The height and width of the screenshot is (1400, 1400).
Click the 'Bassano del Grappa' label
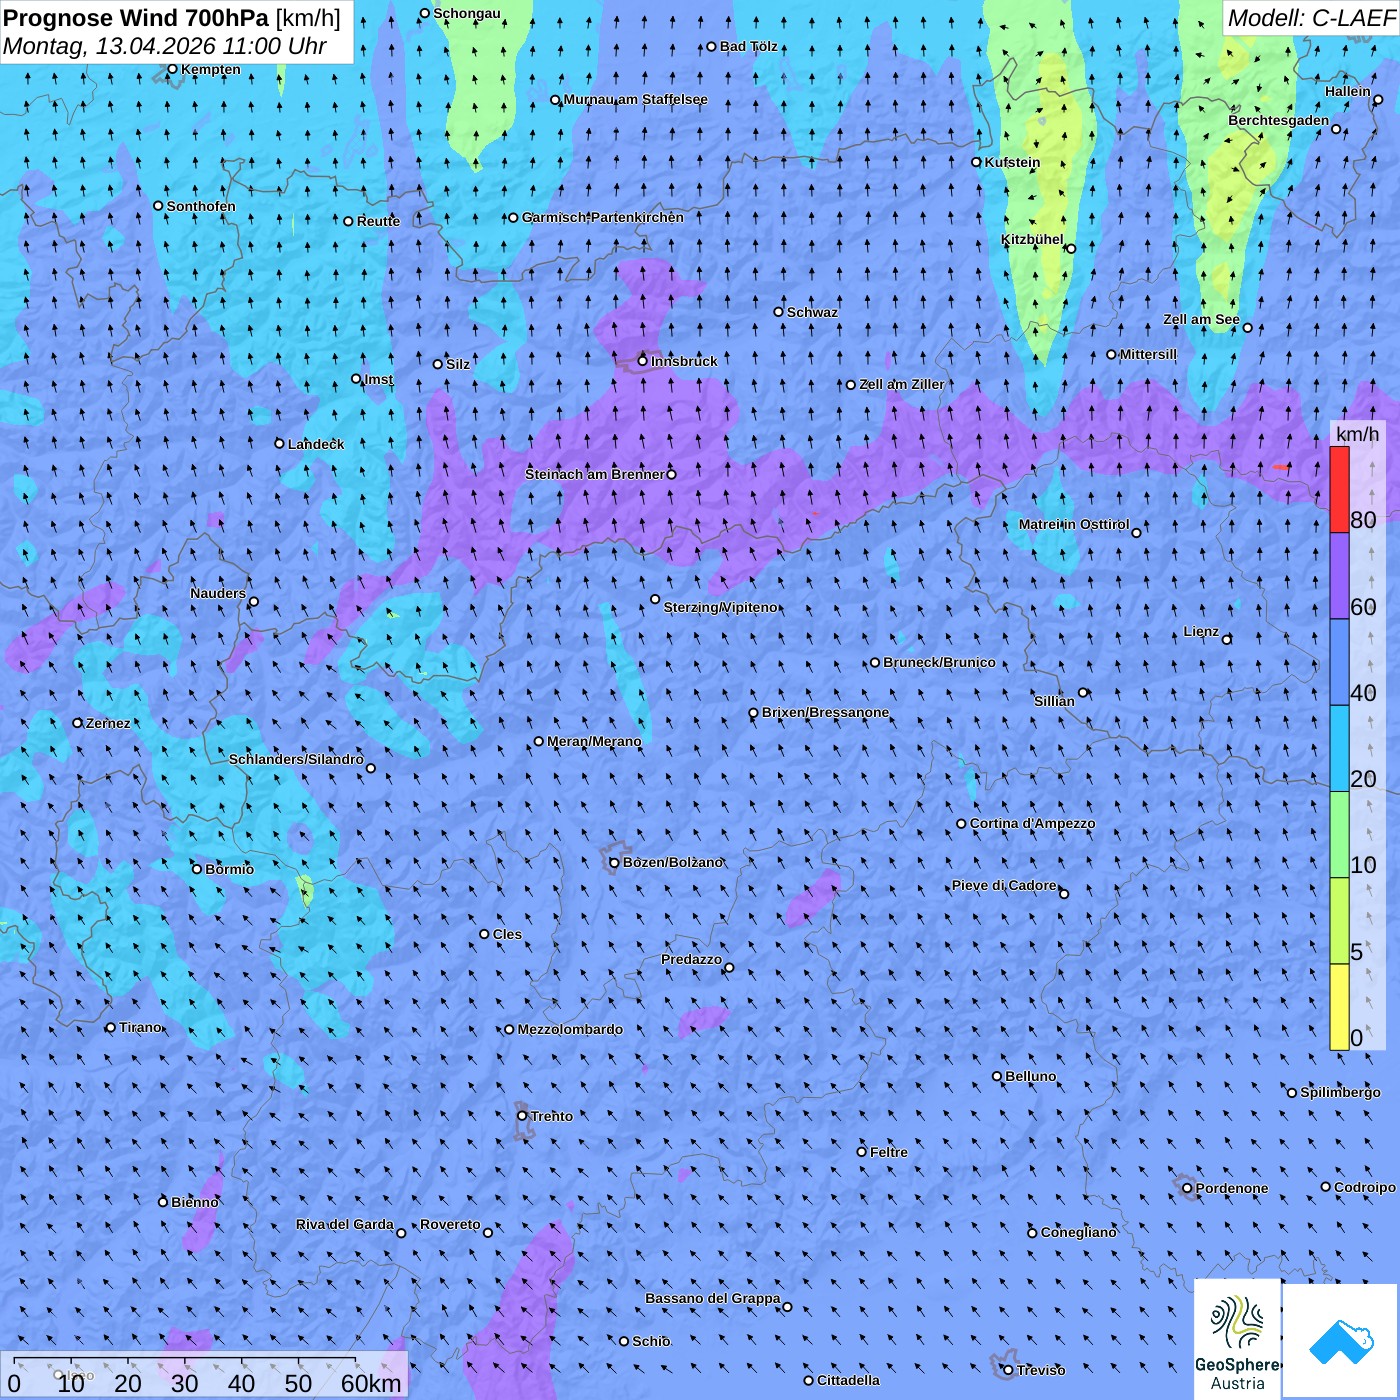click(713, 1298)
